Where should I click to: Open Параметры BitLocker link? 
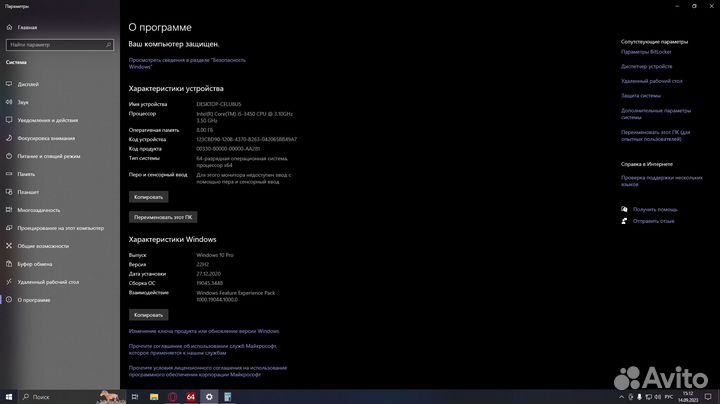coord(646,52)
